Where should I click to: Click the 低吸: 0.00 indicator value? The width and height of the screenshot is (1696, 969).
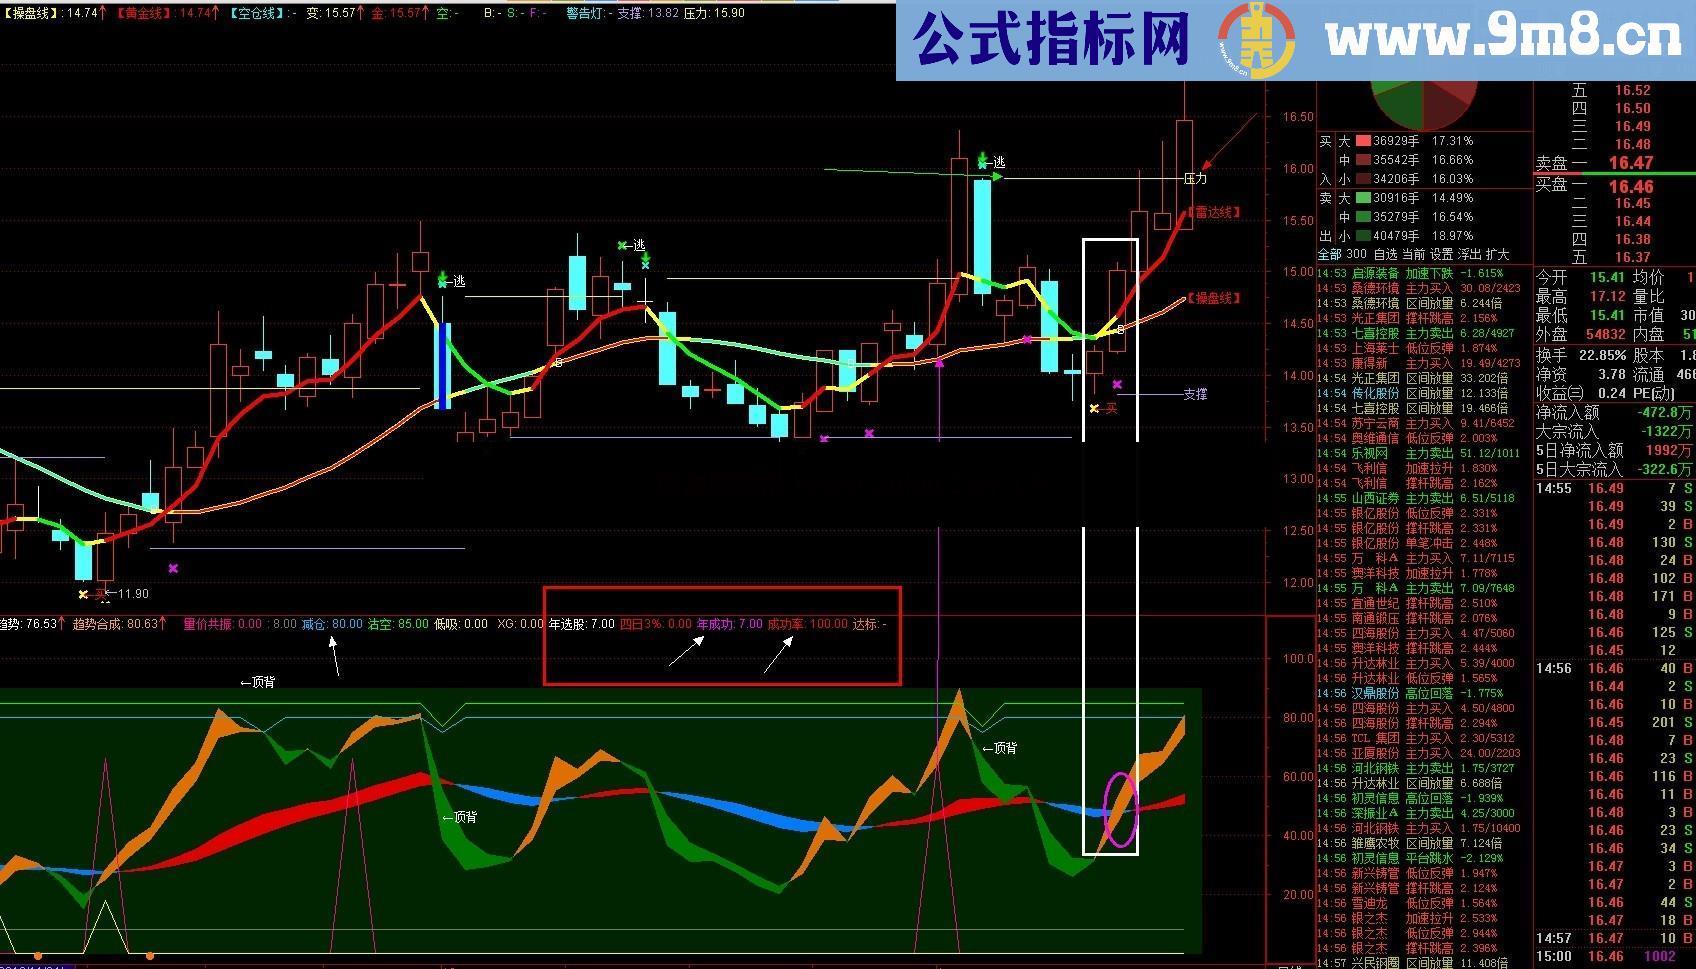[461, 624]
